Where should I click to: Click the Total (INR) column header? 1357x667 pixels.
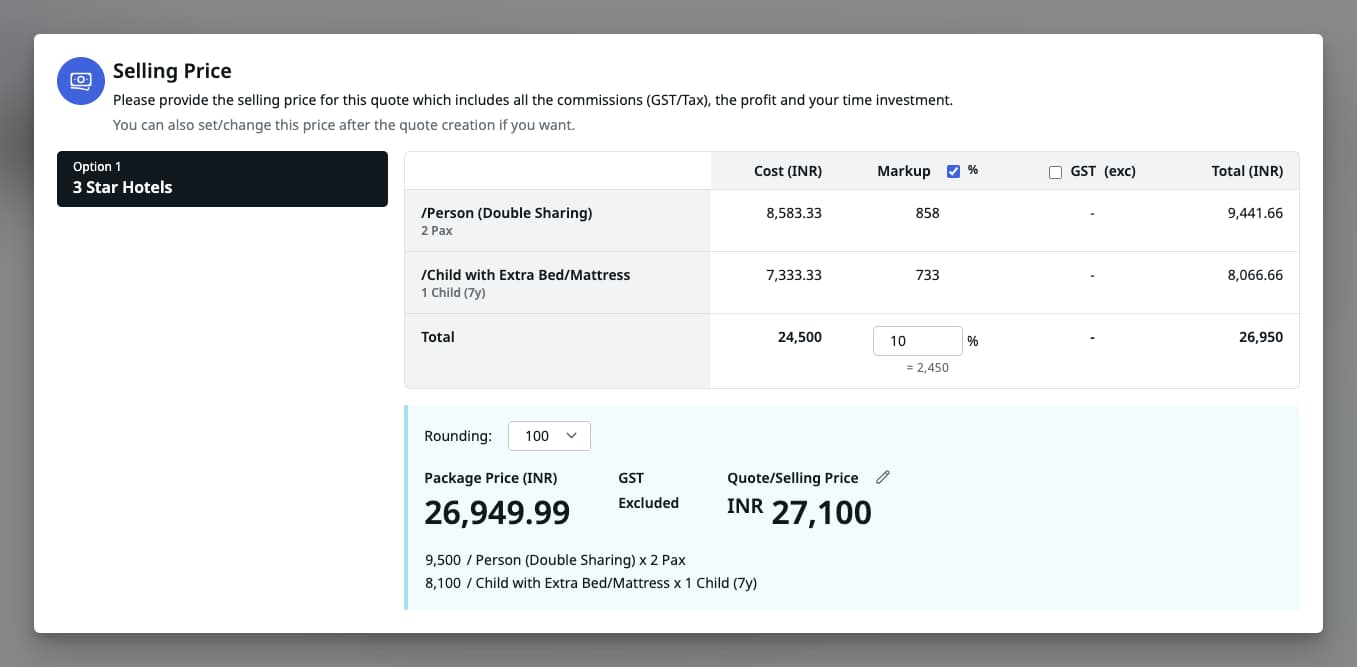[1246, 171]
